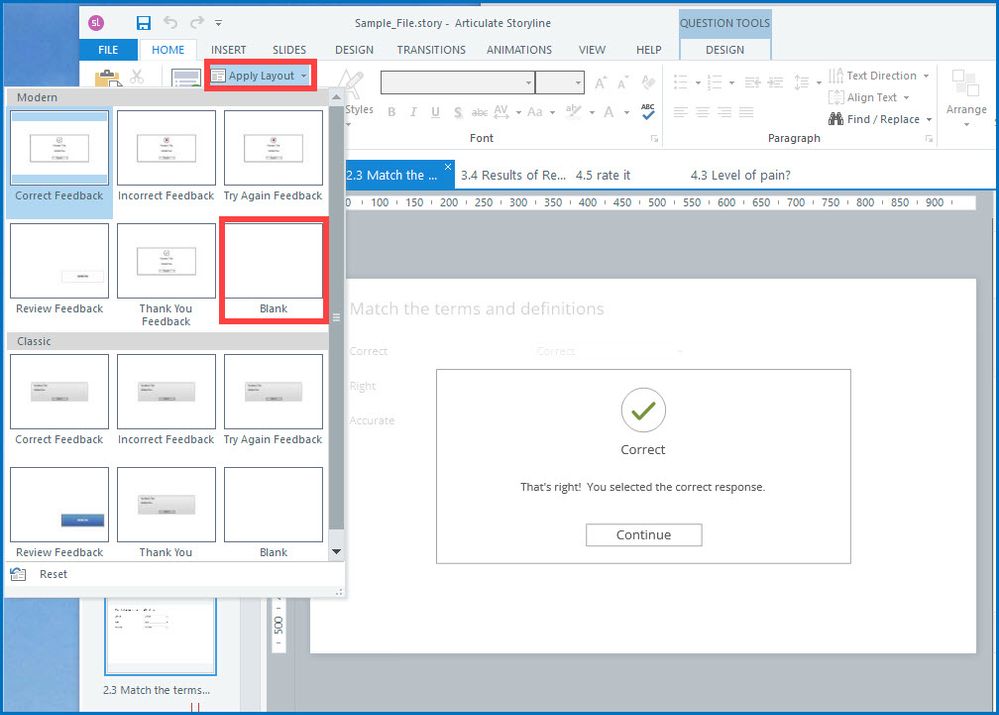The height and width of the screenshot is (715, 999).
Task: Open the TRANSITIONS ribbon tab
Action: (x=431, y=50)
